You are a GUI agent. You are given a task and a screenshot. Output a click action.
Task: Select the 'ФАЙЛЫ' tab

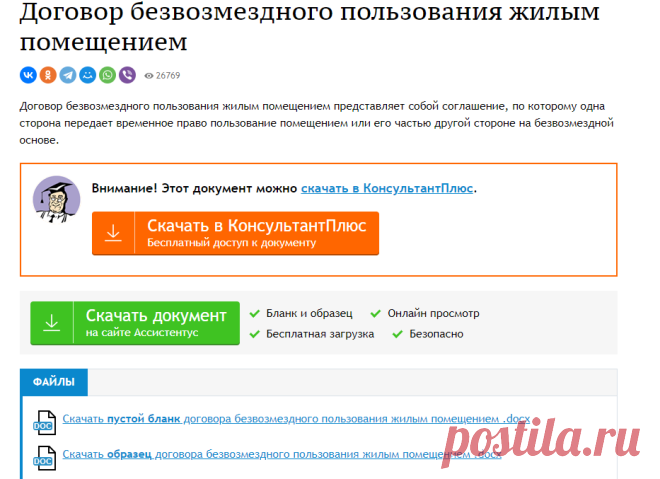coord(54,382)
